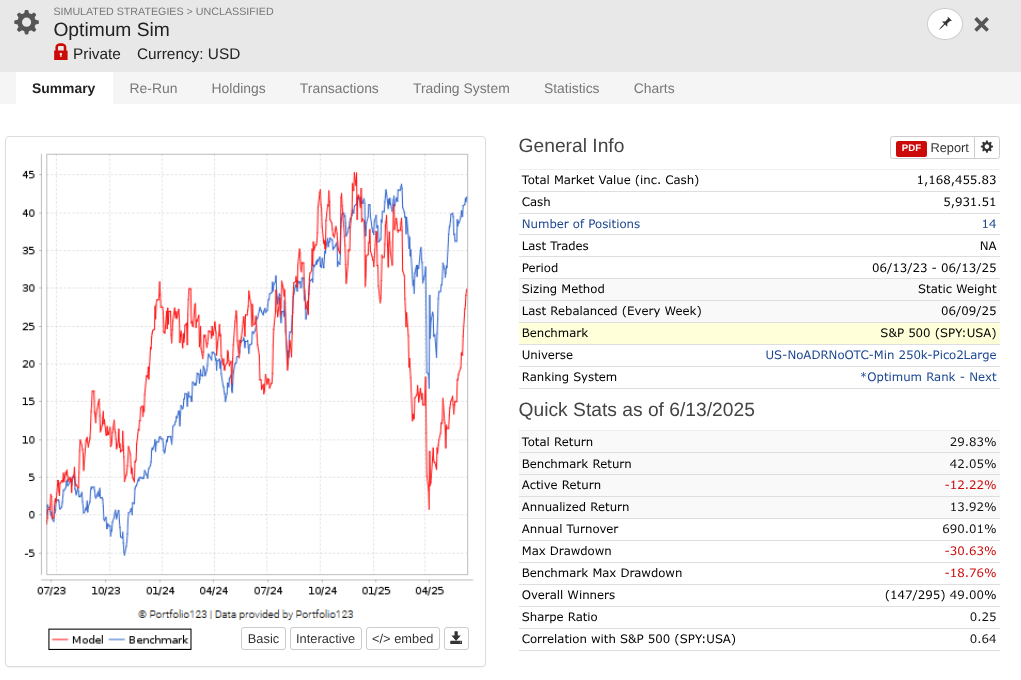Viewport: 1021px width, 680px height.
Task: Select the Re-Run tab
Action: coord(153,89)
